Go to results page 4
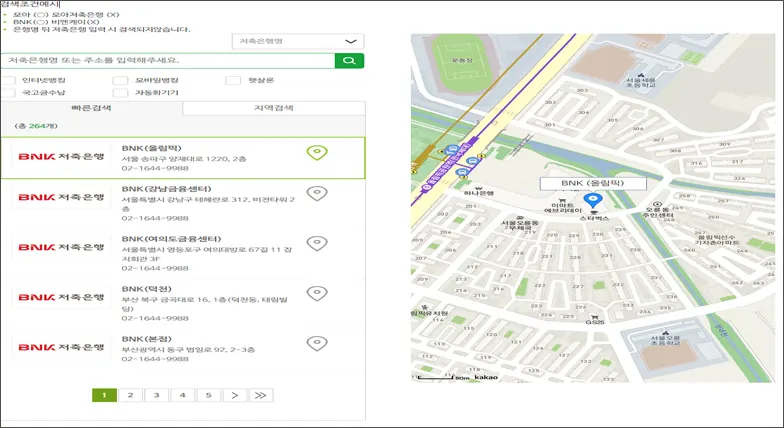The image size is (784, 428). [182, 396]
